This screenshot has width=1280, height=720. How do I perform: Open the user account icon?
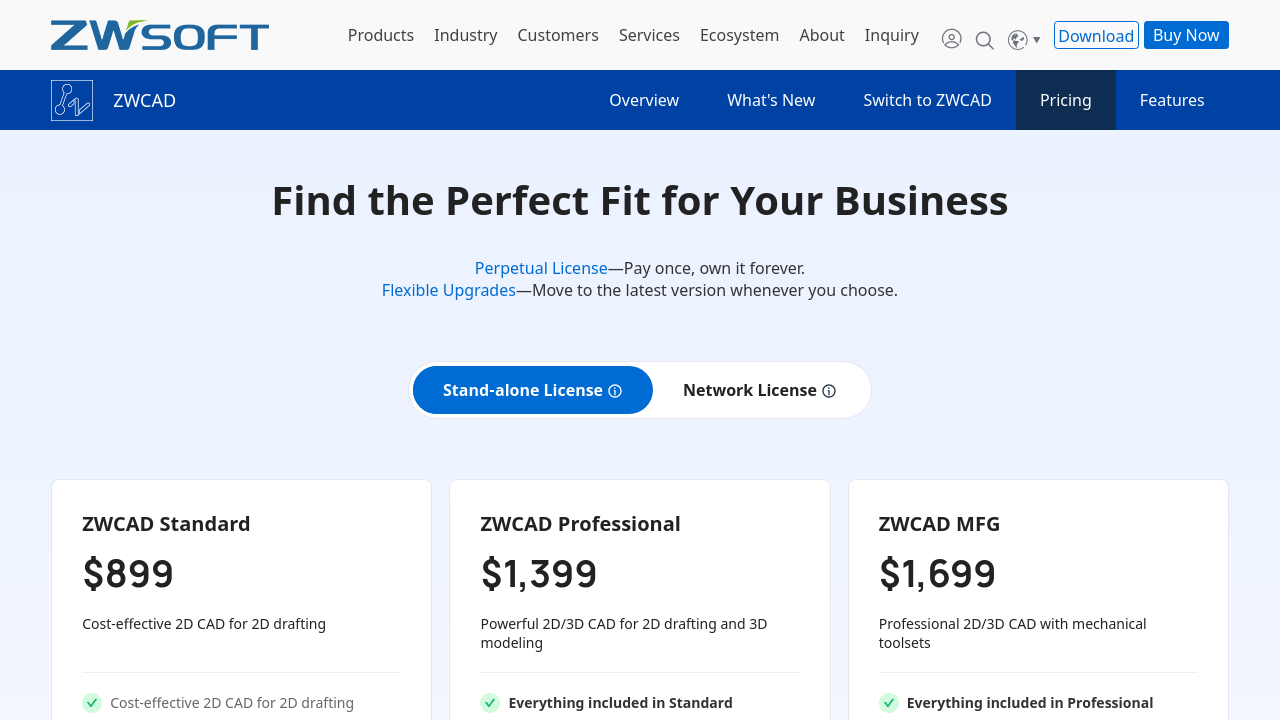[951, 39]
